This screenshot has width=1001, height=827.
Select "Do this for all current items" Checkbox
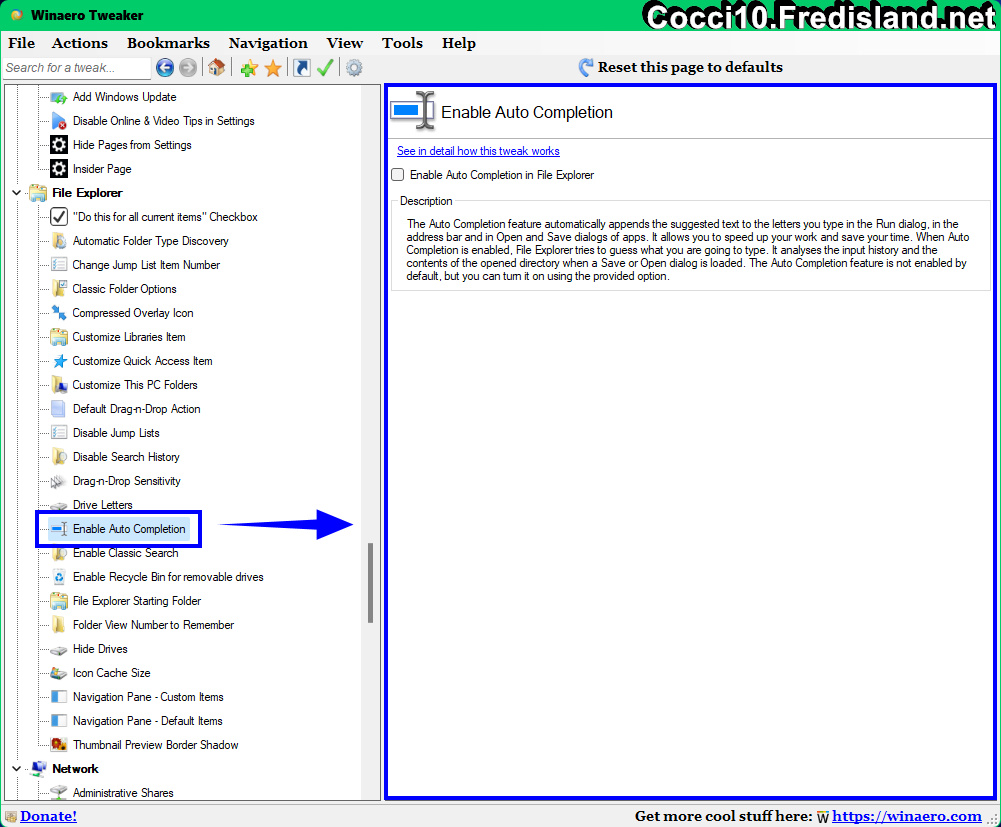coord(165,217)
